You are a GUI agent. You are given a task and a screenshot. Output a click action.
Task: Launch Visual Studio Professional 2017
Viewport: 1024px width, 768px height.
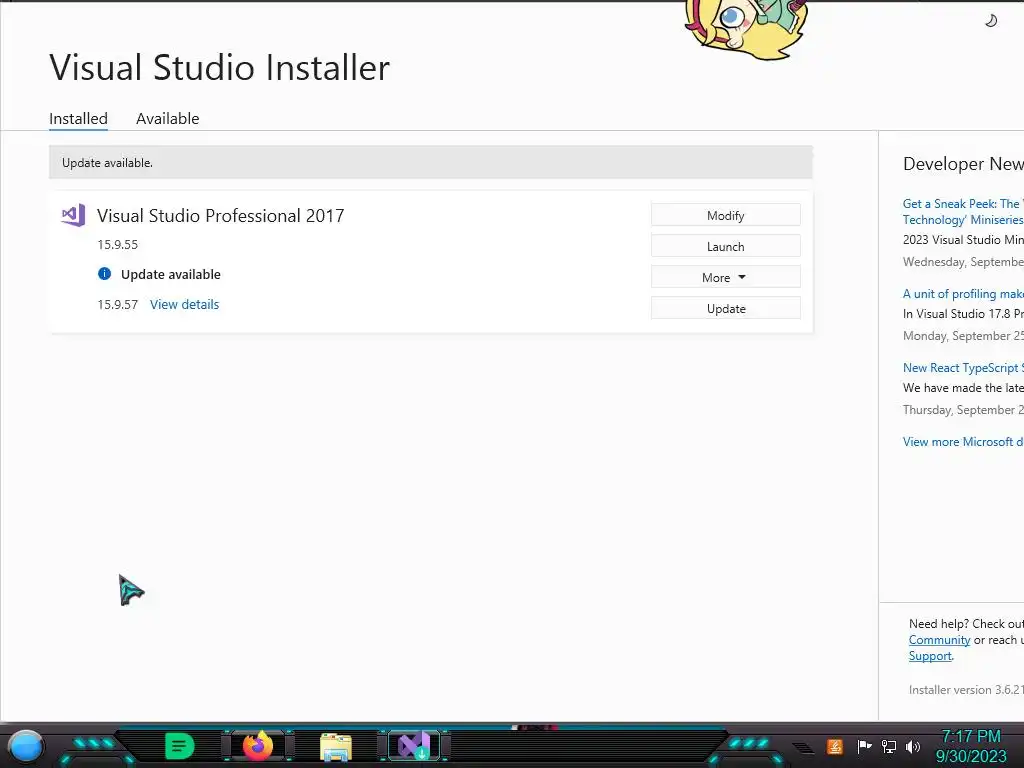tap(726, 247)
